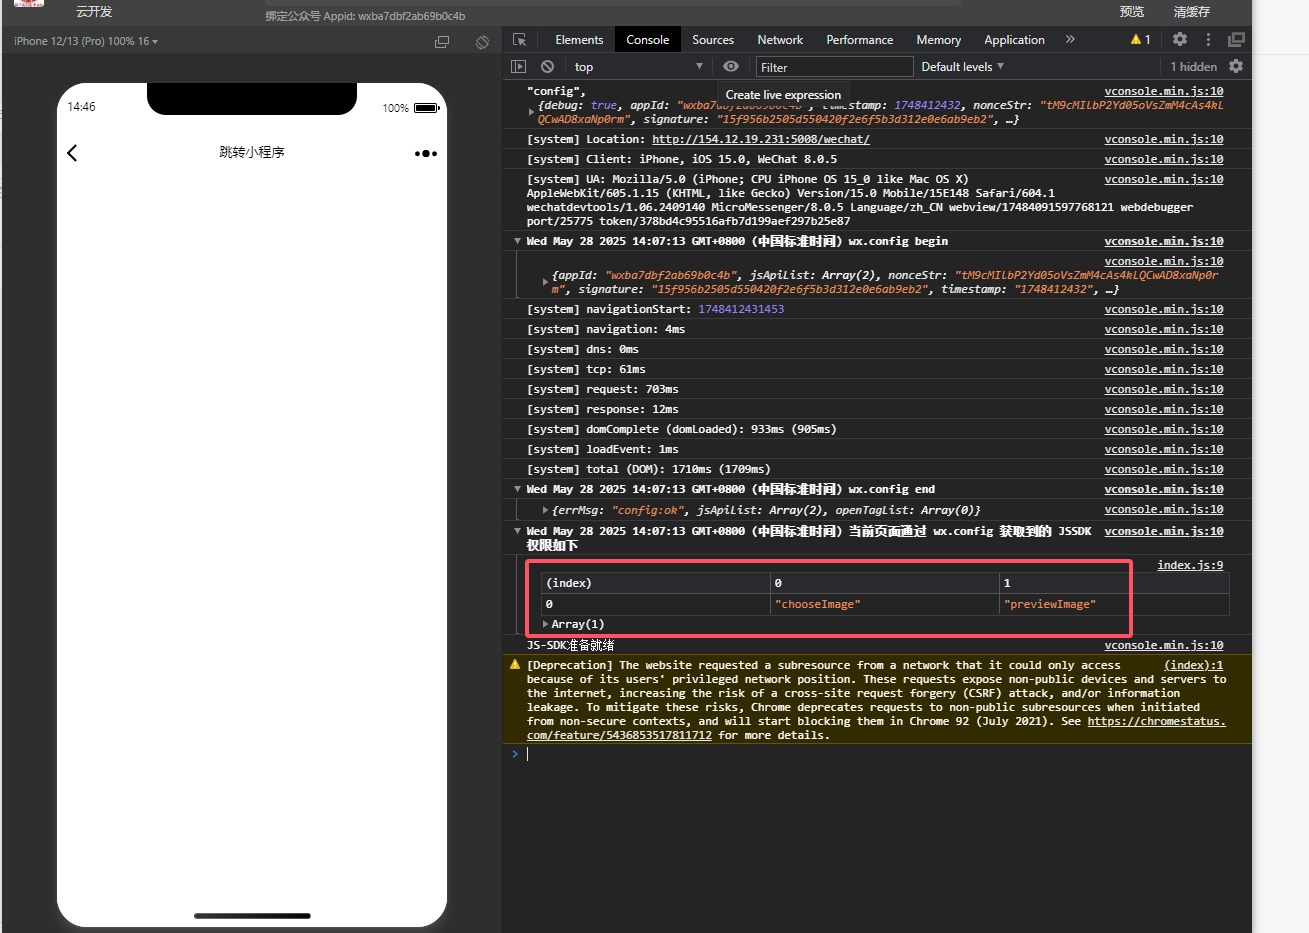Click the console settings gear beside 1 hidden
Viewport: 1309px width, 933px height.
pos(1236,66)
